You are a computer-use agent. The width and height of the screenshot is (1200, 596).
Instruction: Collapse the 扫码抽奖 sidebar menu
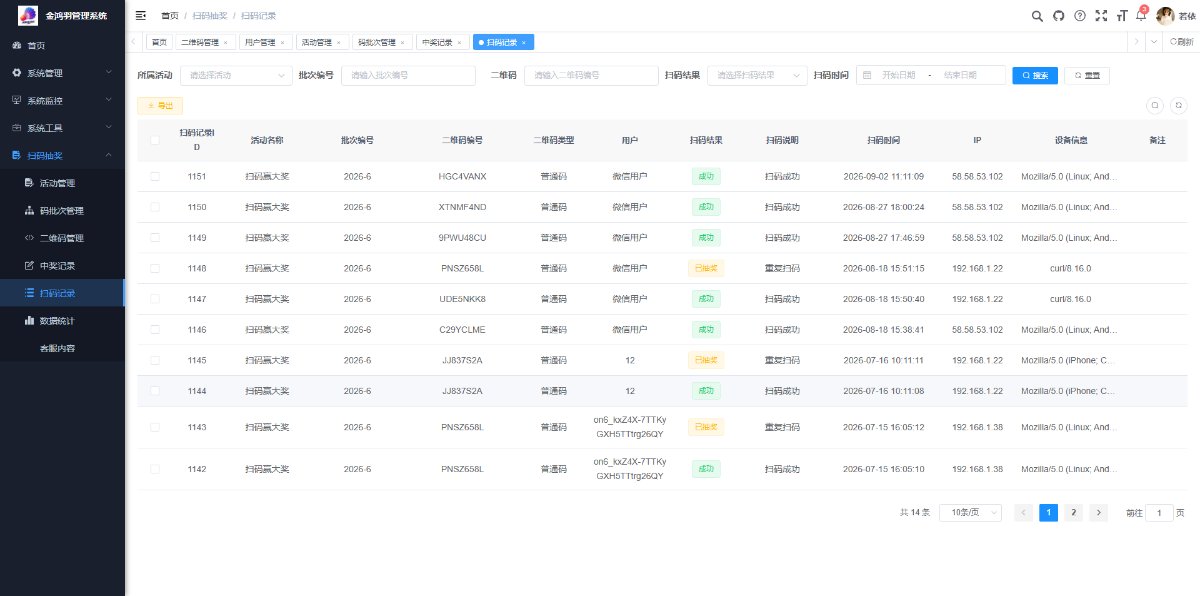coord(62,156)
